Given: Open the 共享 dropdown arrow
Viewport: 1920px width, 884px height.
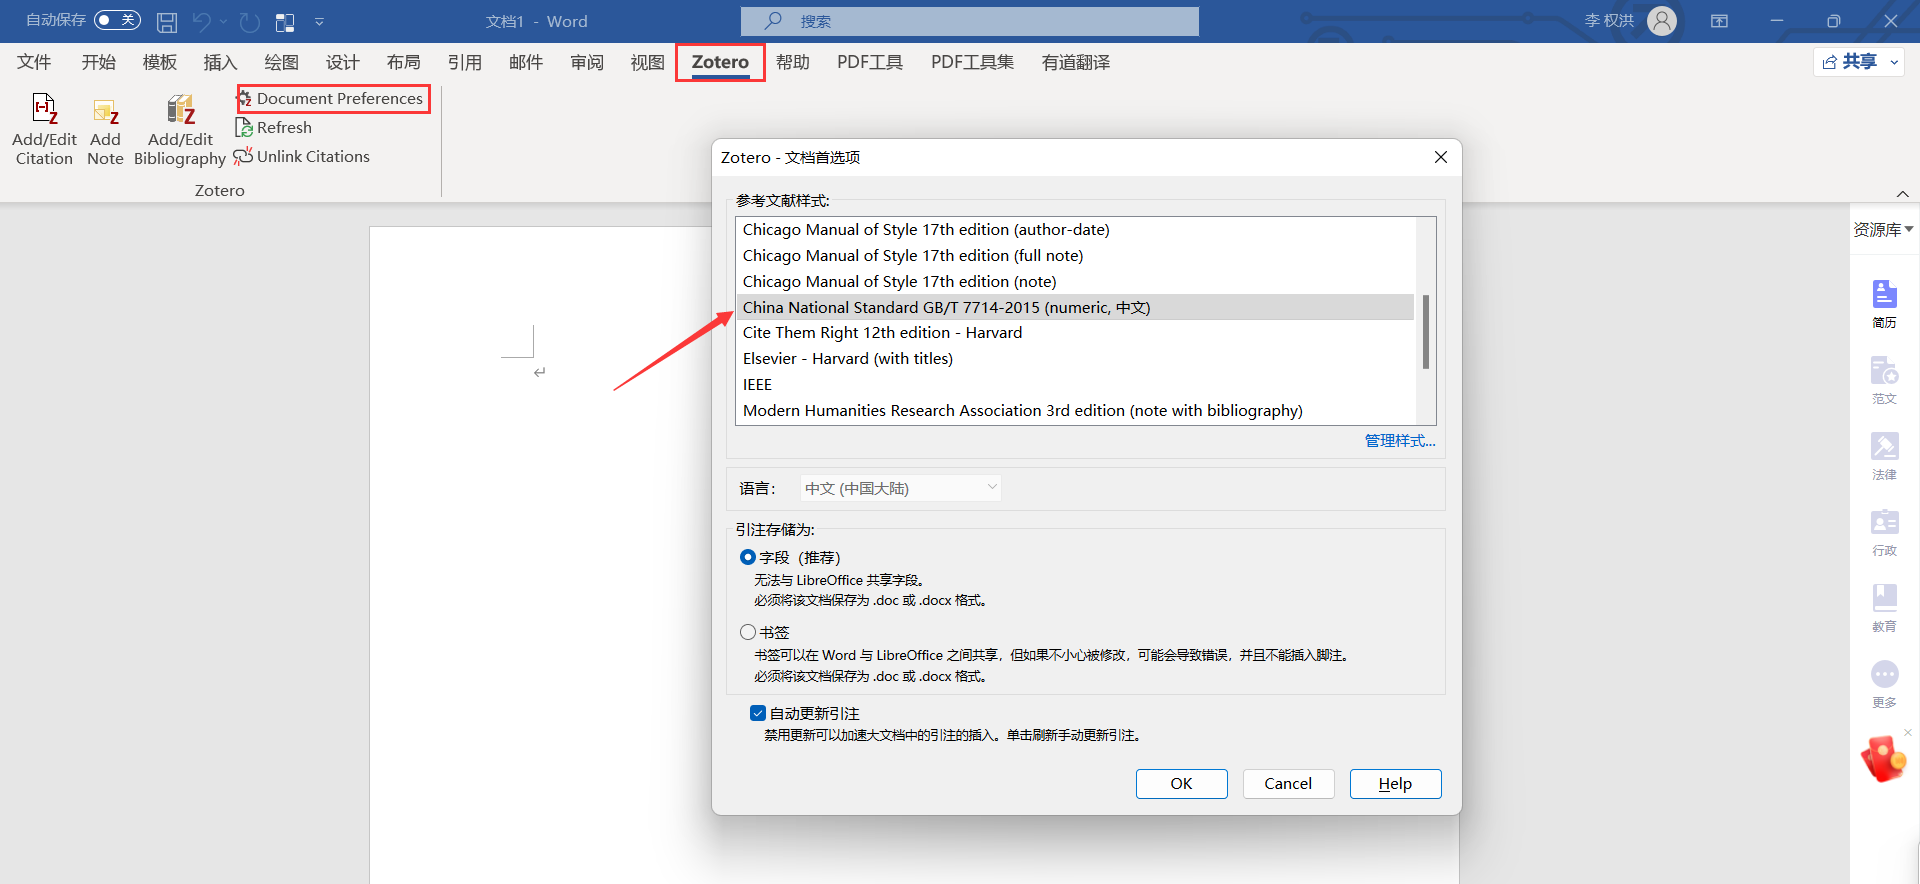Looking at the screenshot, I should tap(1894, 62).
